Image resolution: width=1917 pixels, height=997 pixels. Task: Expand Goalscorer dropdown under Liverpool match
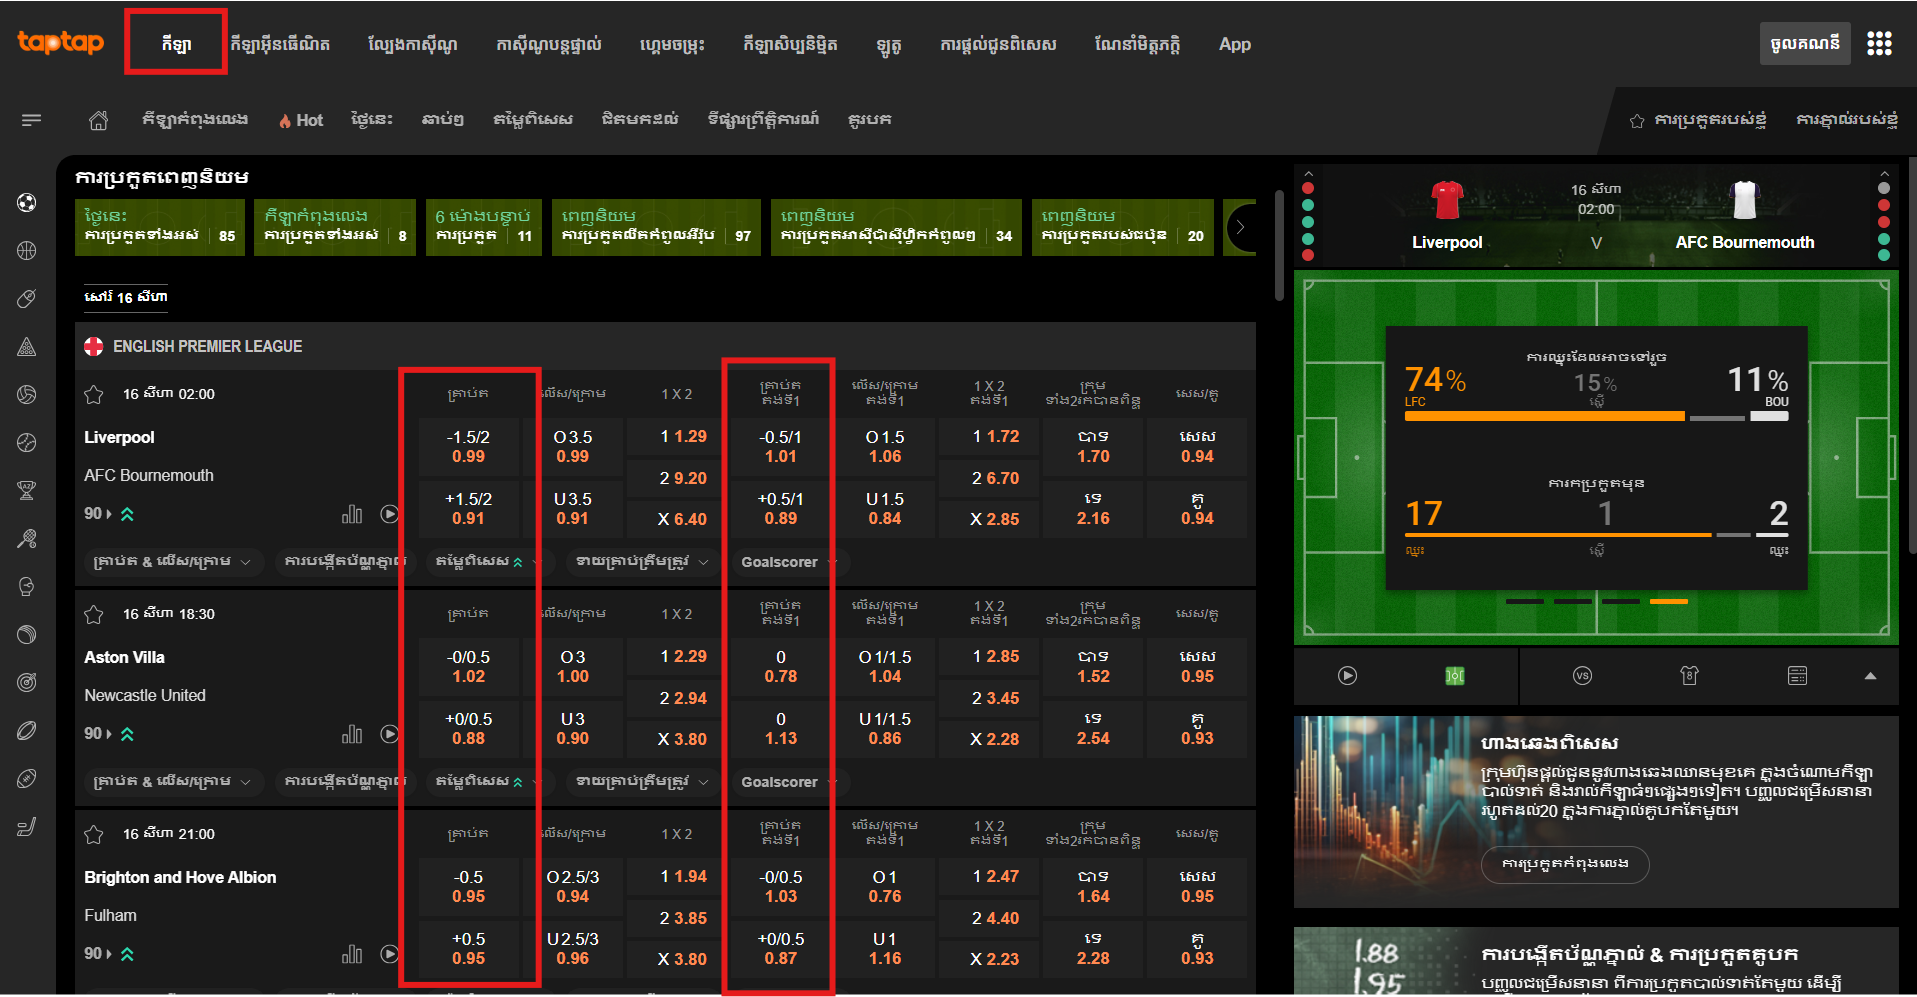pos(790,562)
